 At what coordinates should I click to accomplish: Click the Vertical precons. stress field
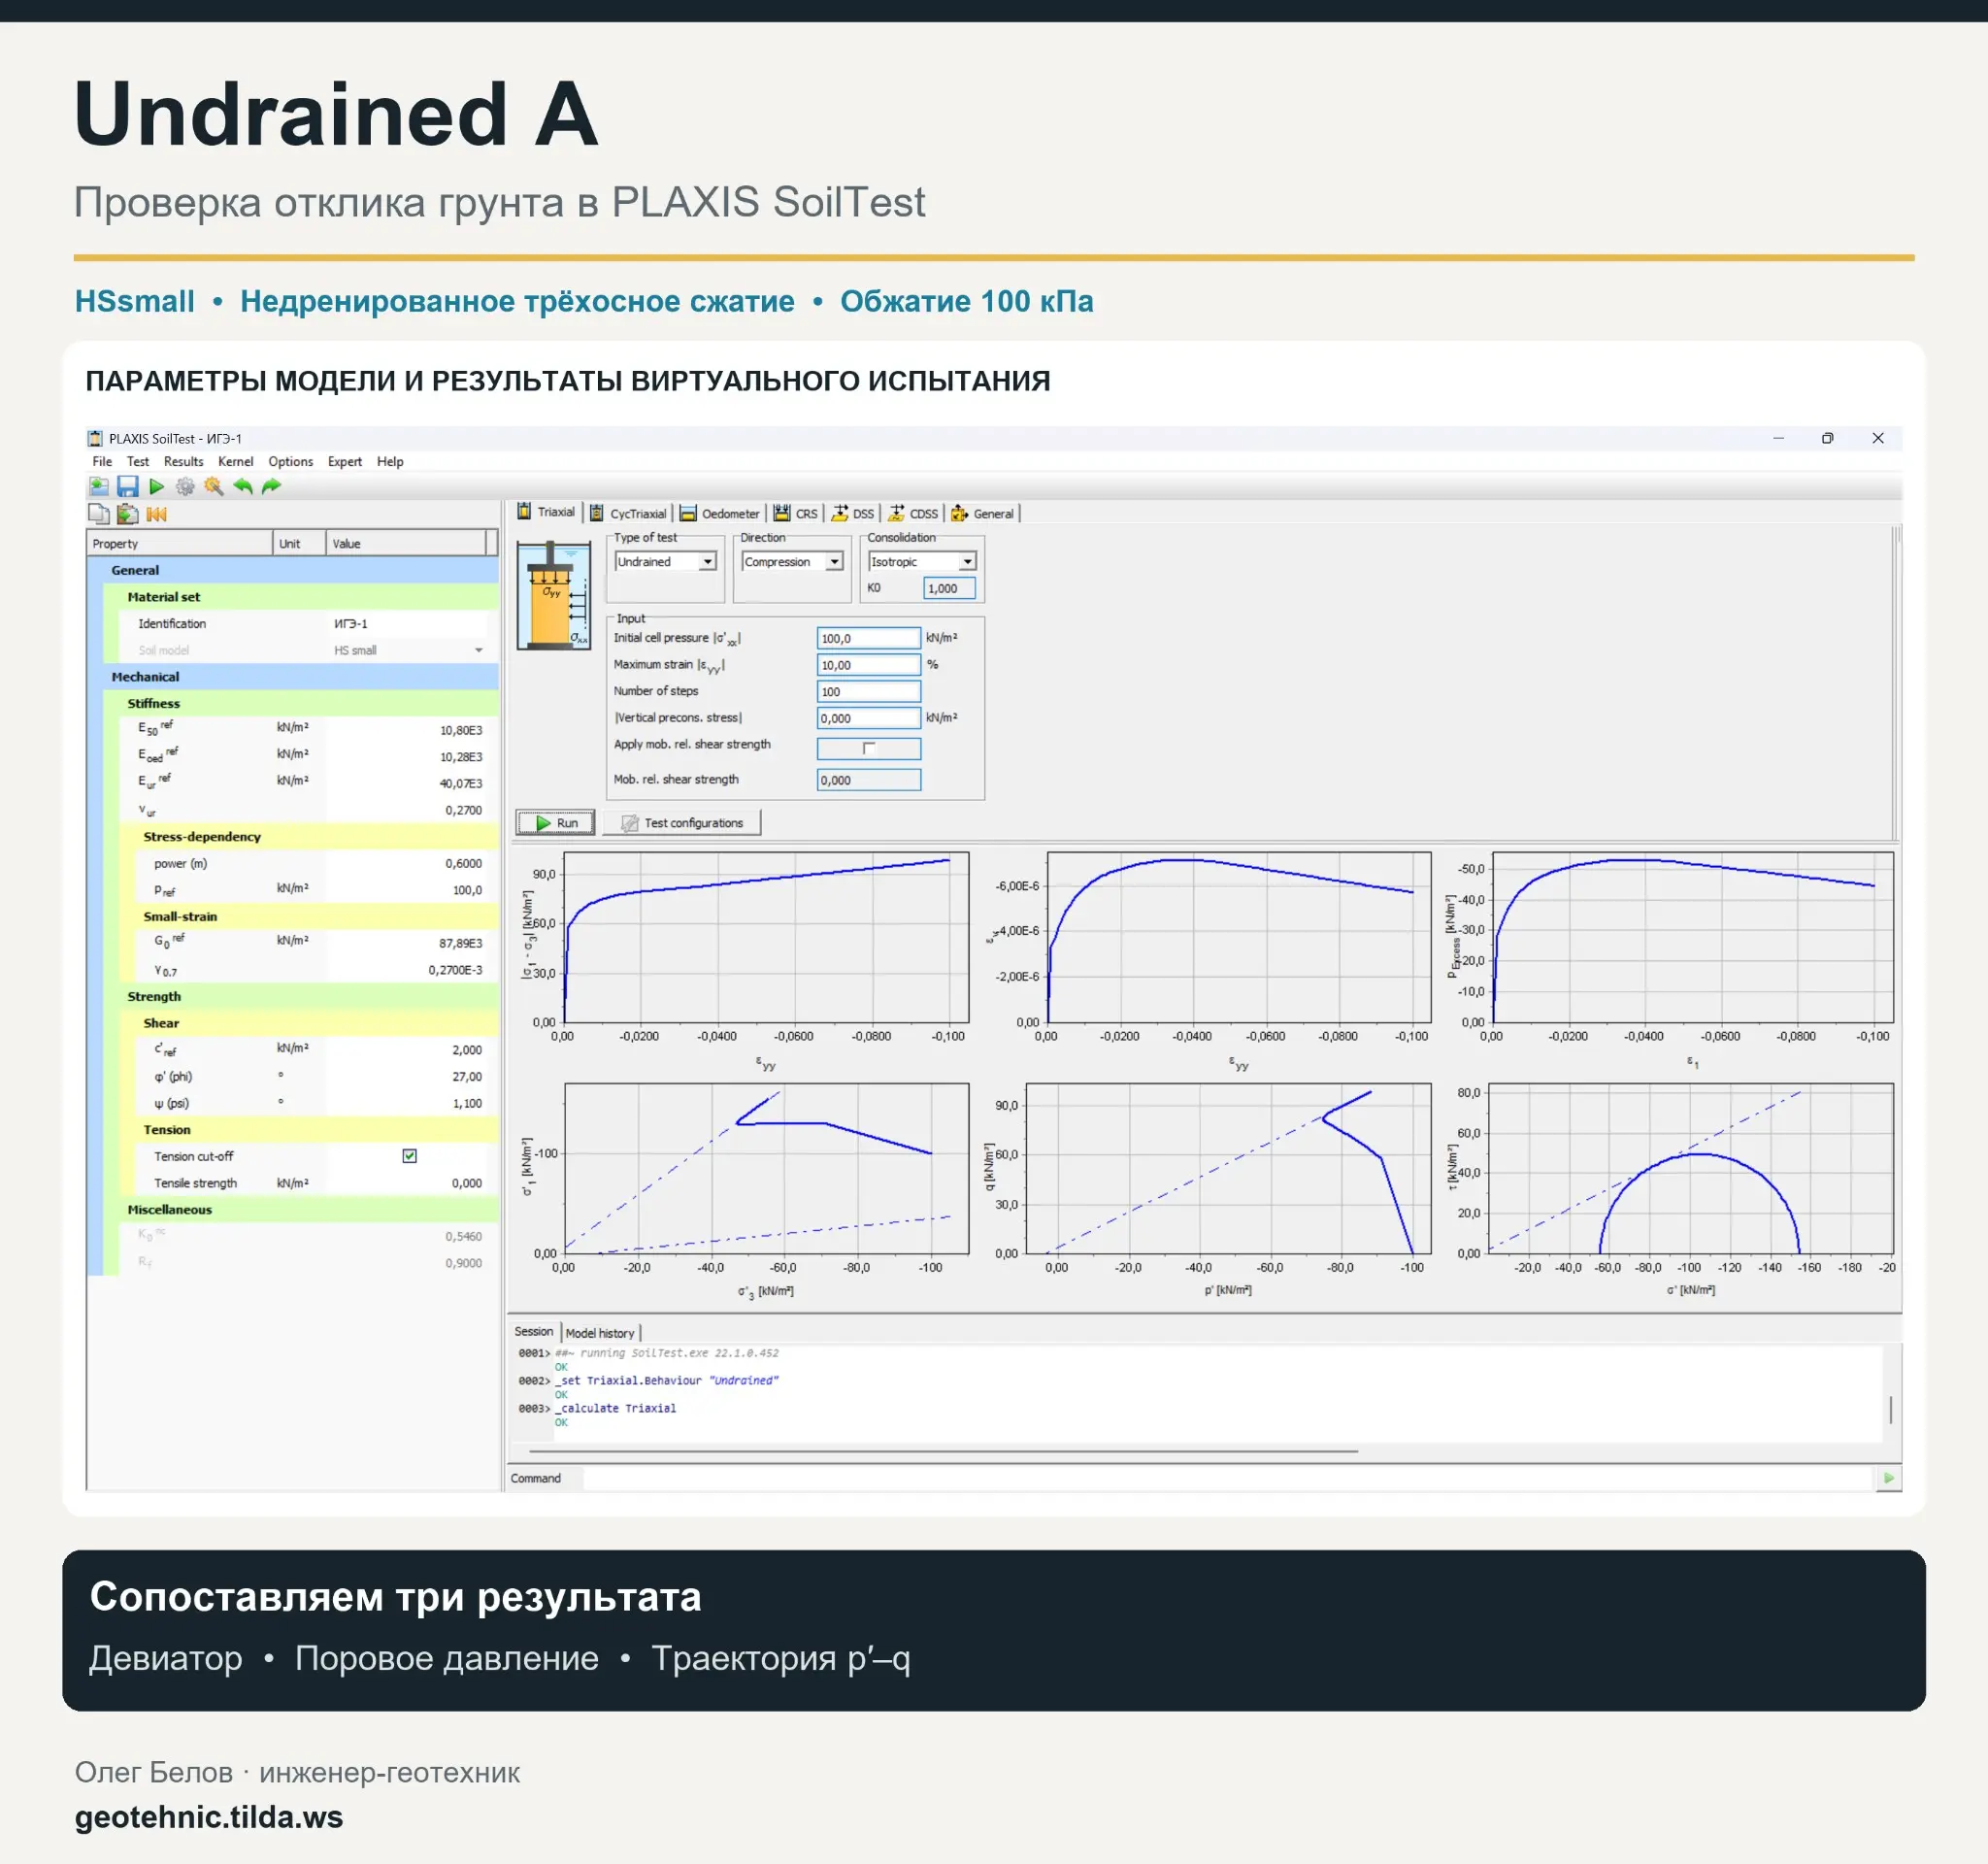pos(869,718)
